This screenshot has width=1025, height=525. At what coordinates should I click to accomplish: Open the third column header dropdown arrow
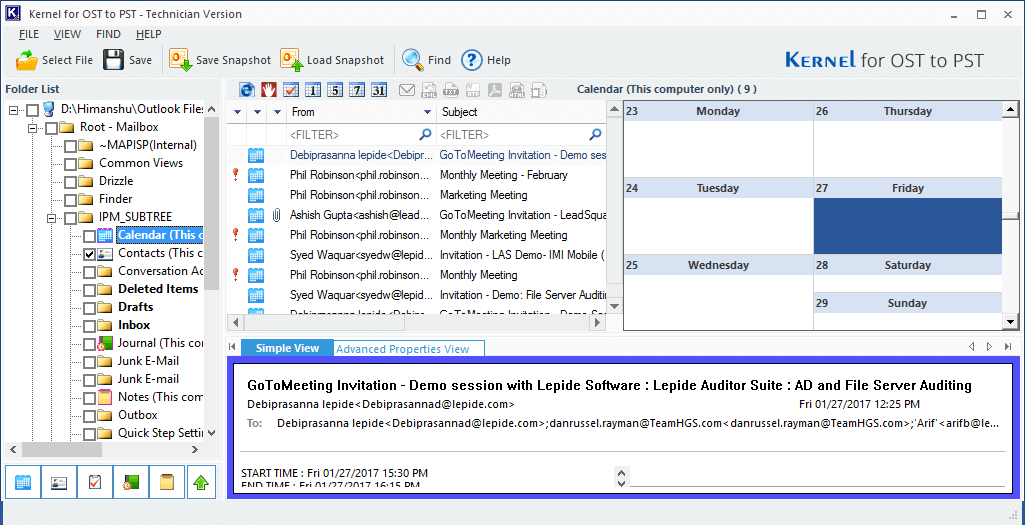(277, 112)
